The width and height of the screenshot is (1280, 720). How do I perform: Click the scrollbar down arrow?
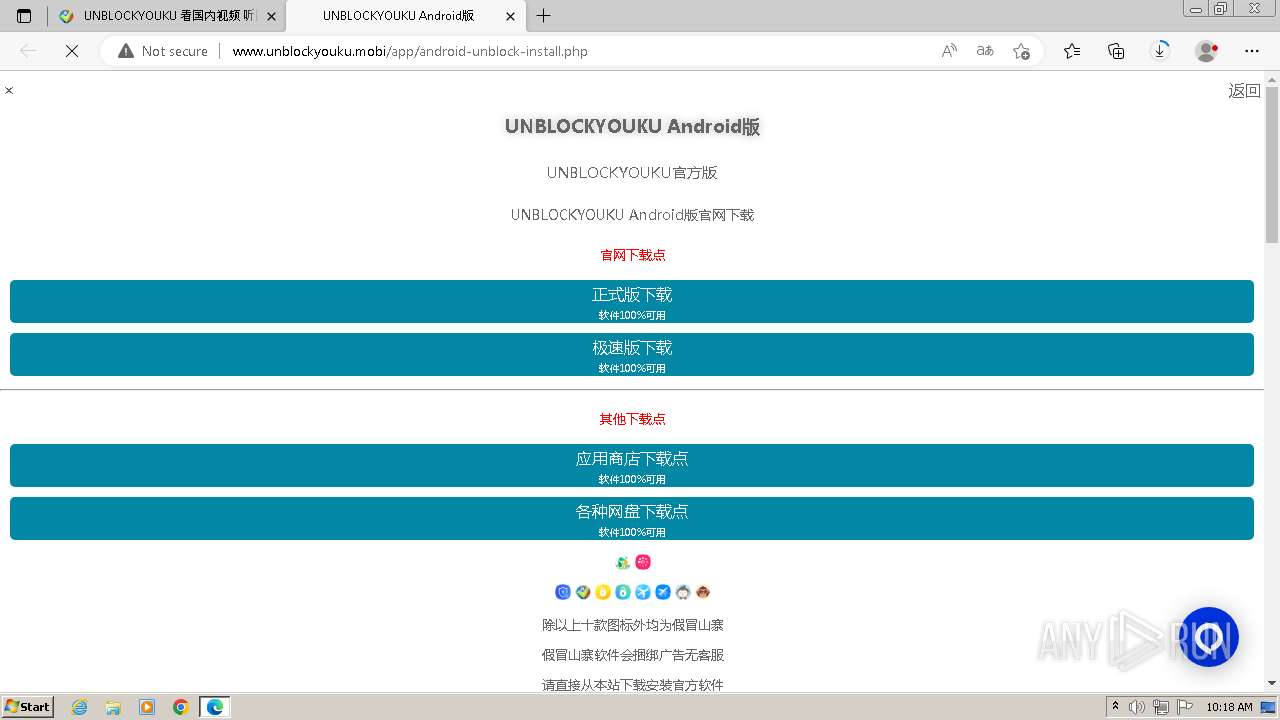pyautogui.click(x=1272, y=683)
